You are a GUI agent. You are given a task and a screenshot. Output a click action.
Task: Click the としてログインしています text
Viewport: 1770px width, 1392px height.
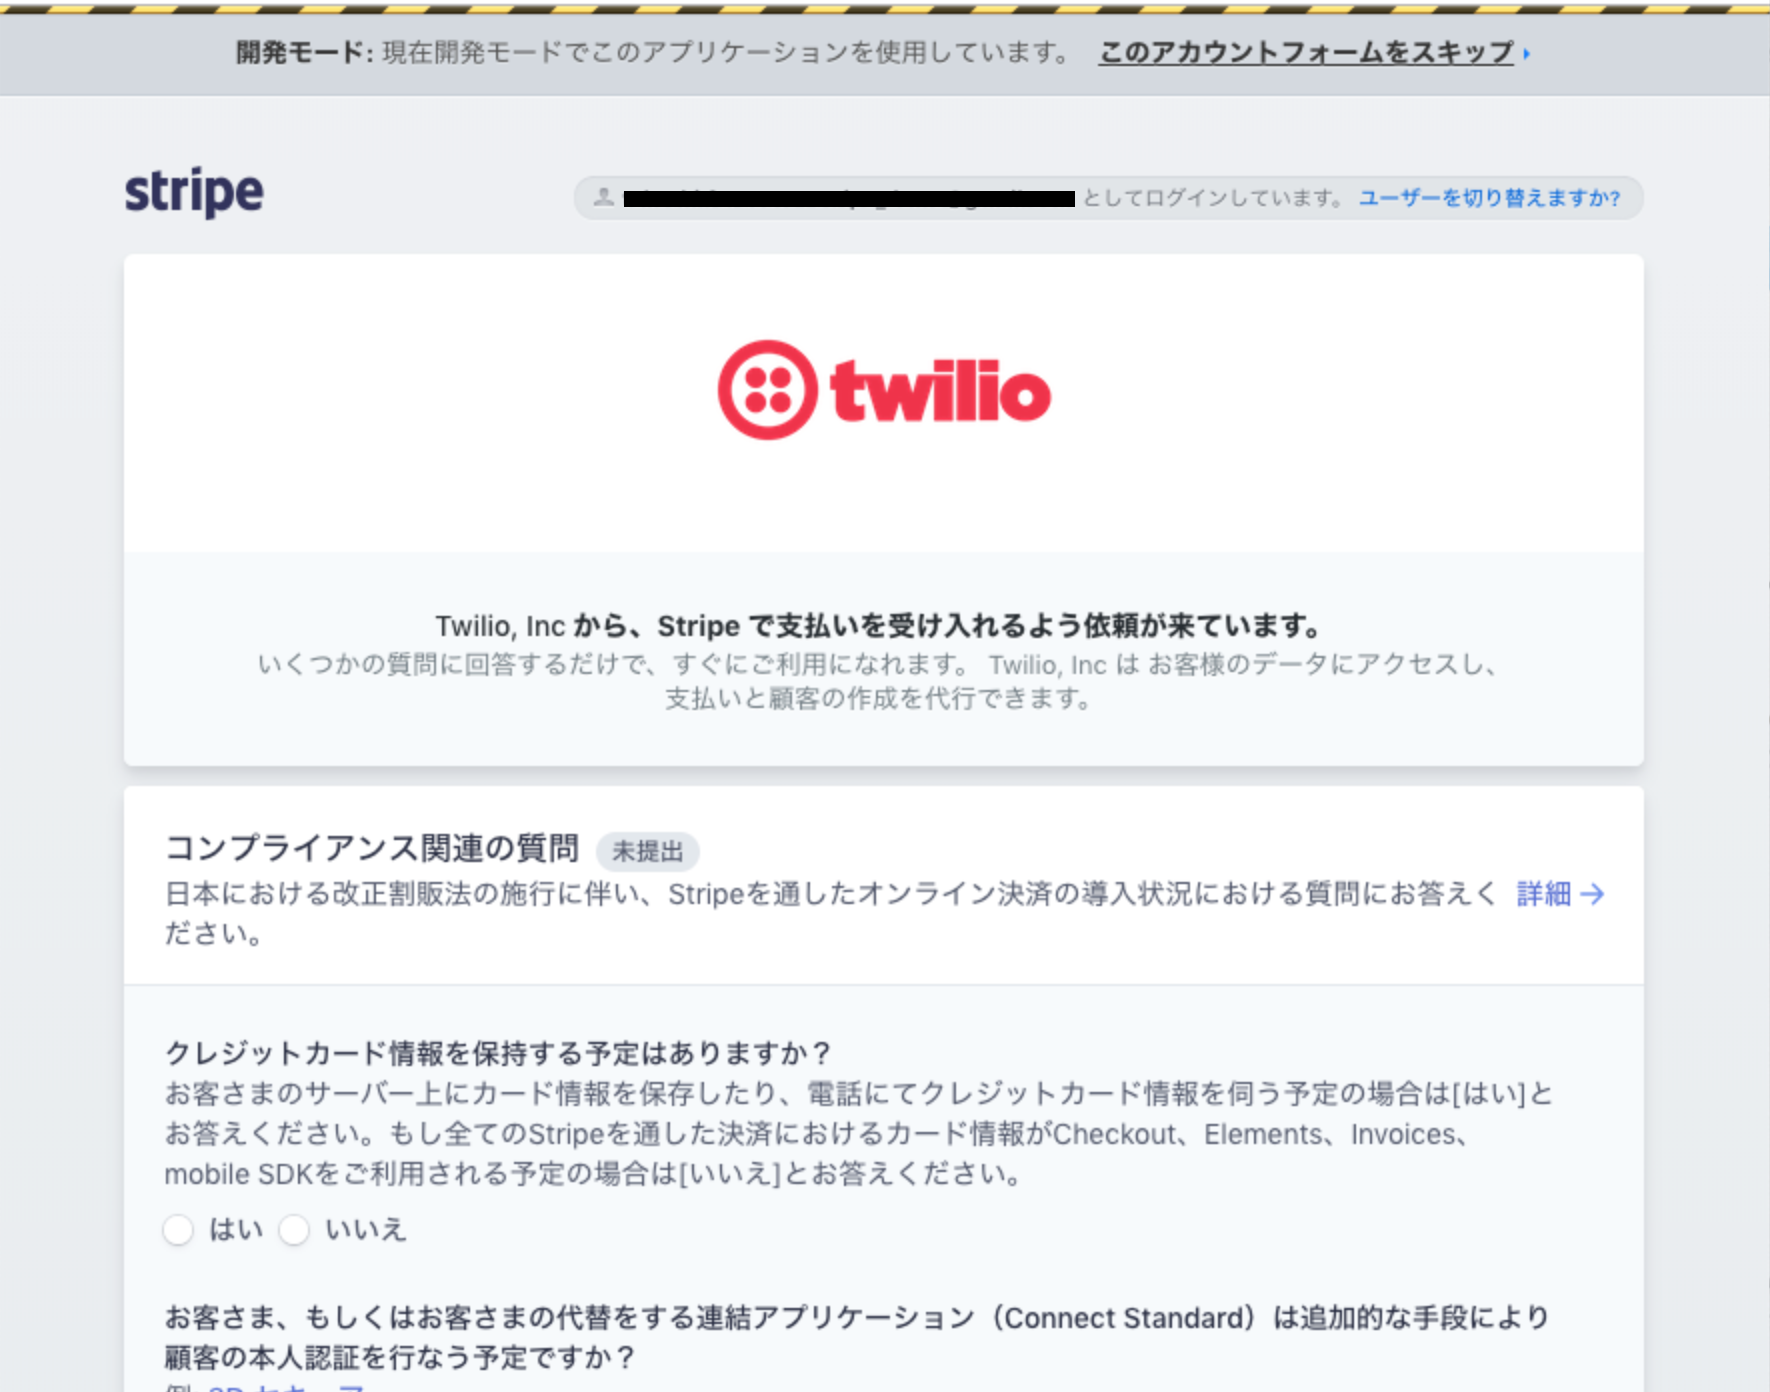[x=1214, y=198]
